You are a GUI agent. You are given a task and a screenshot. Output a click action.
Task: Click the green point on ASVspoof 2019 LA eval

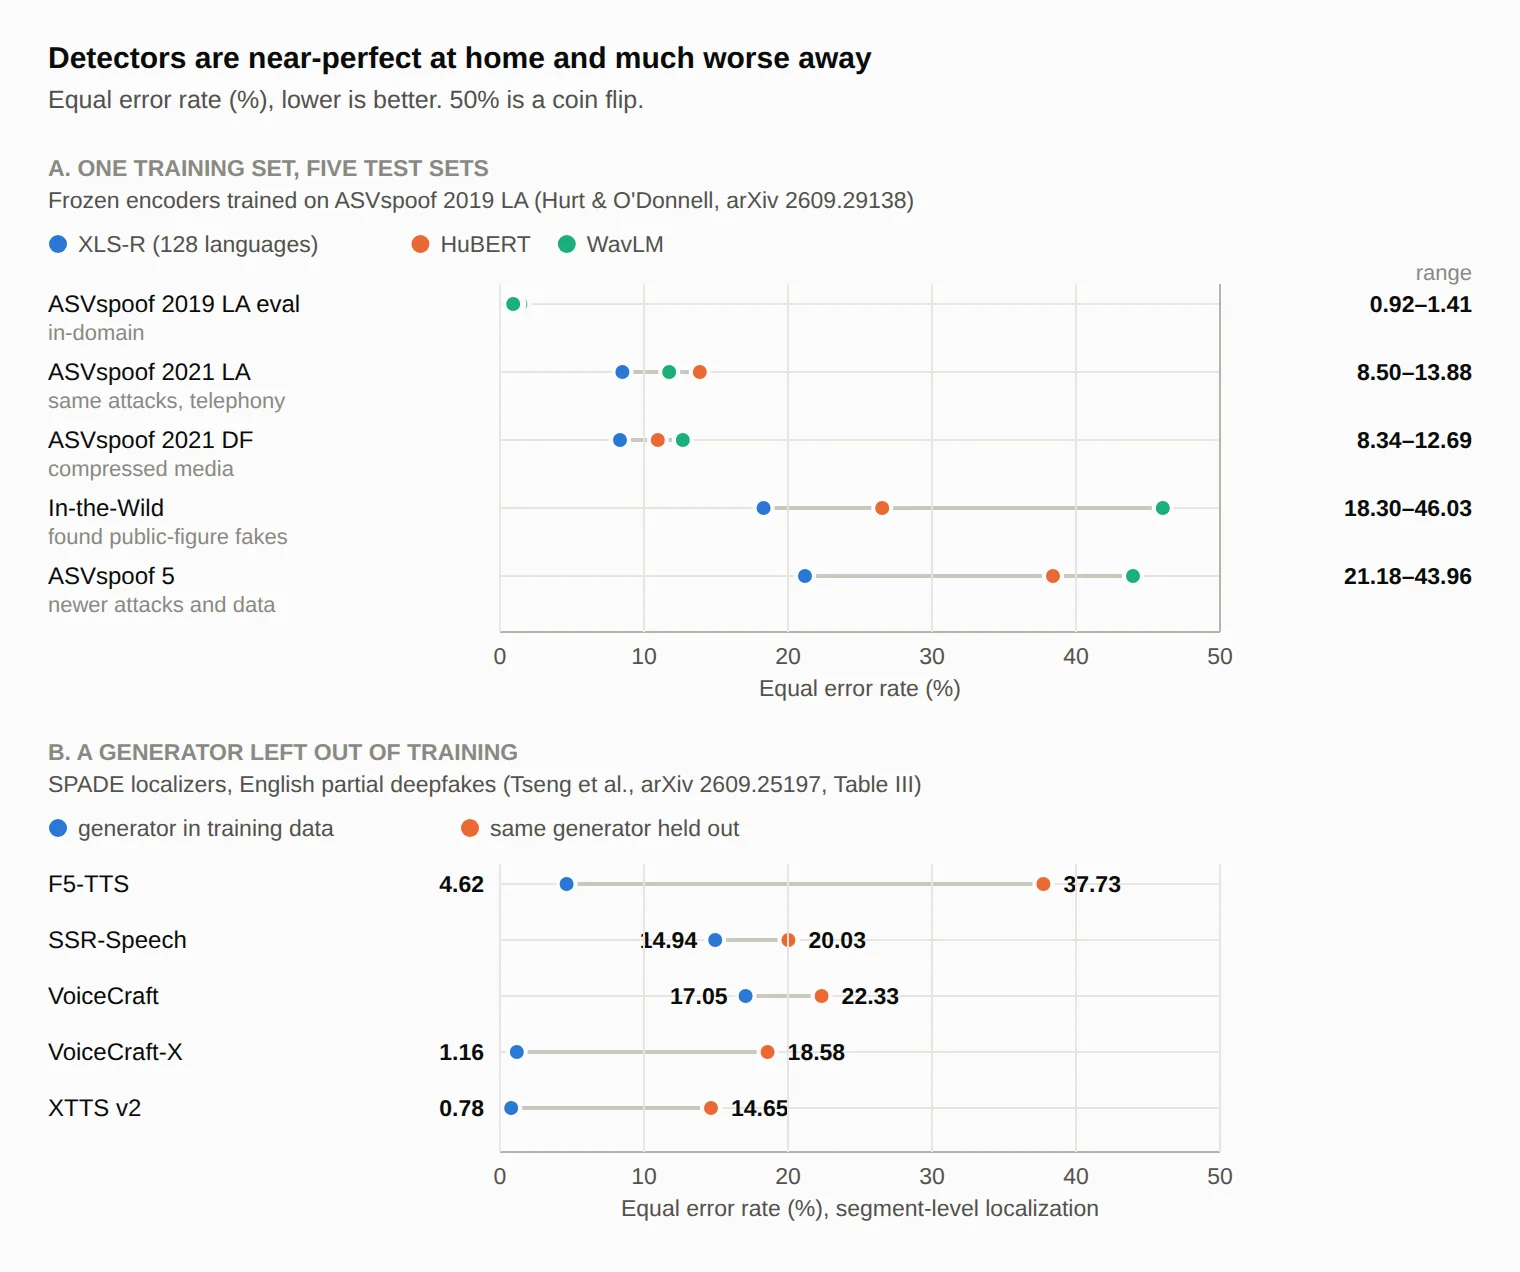click(x=513, y=304)
